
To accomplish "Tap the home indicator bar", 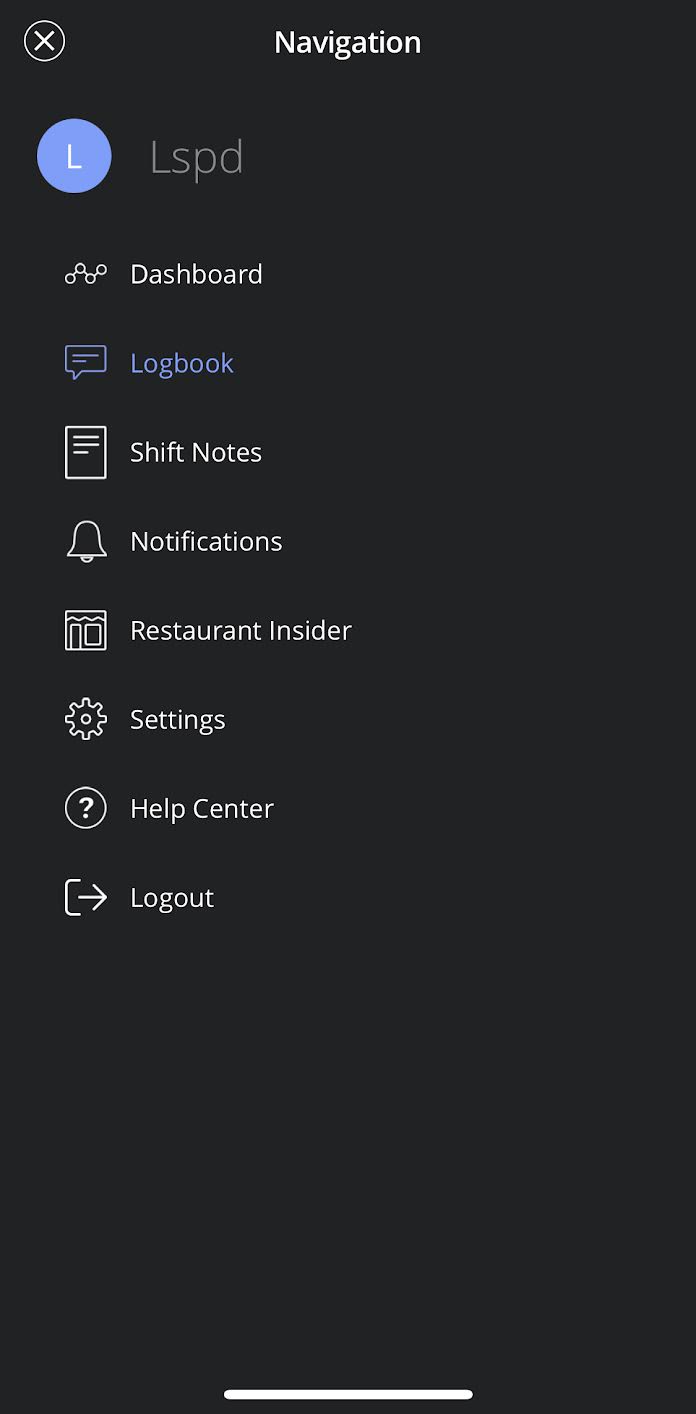I will [x=348, y=1394].
